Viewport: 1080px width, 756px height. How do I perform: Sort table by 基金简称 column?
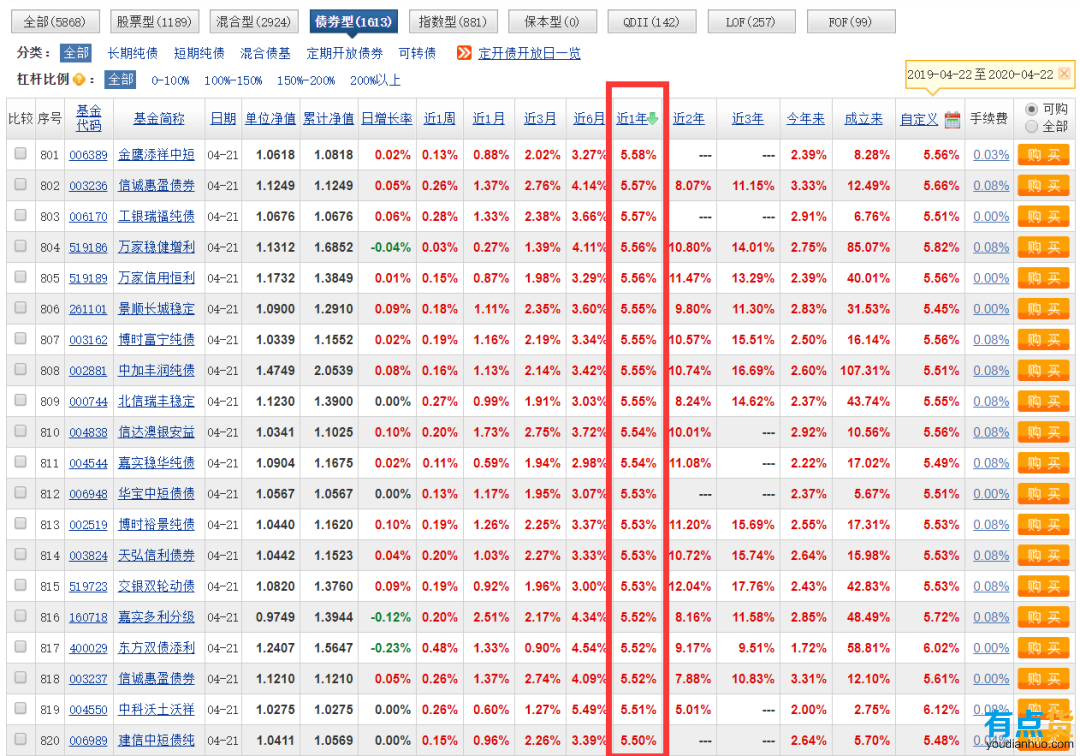click(x=159, y=118)
